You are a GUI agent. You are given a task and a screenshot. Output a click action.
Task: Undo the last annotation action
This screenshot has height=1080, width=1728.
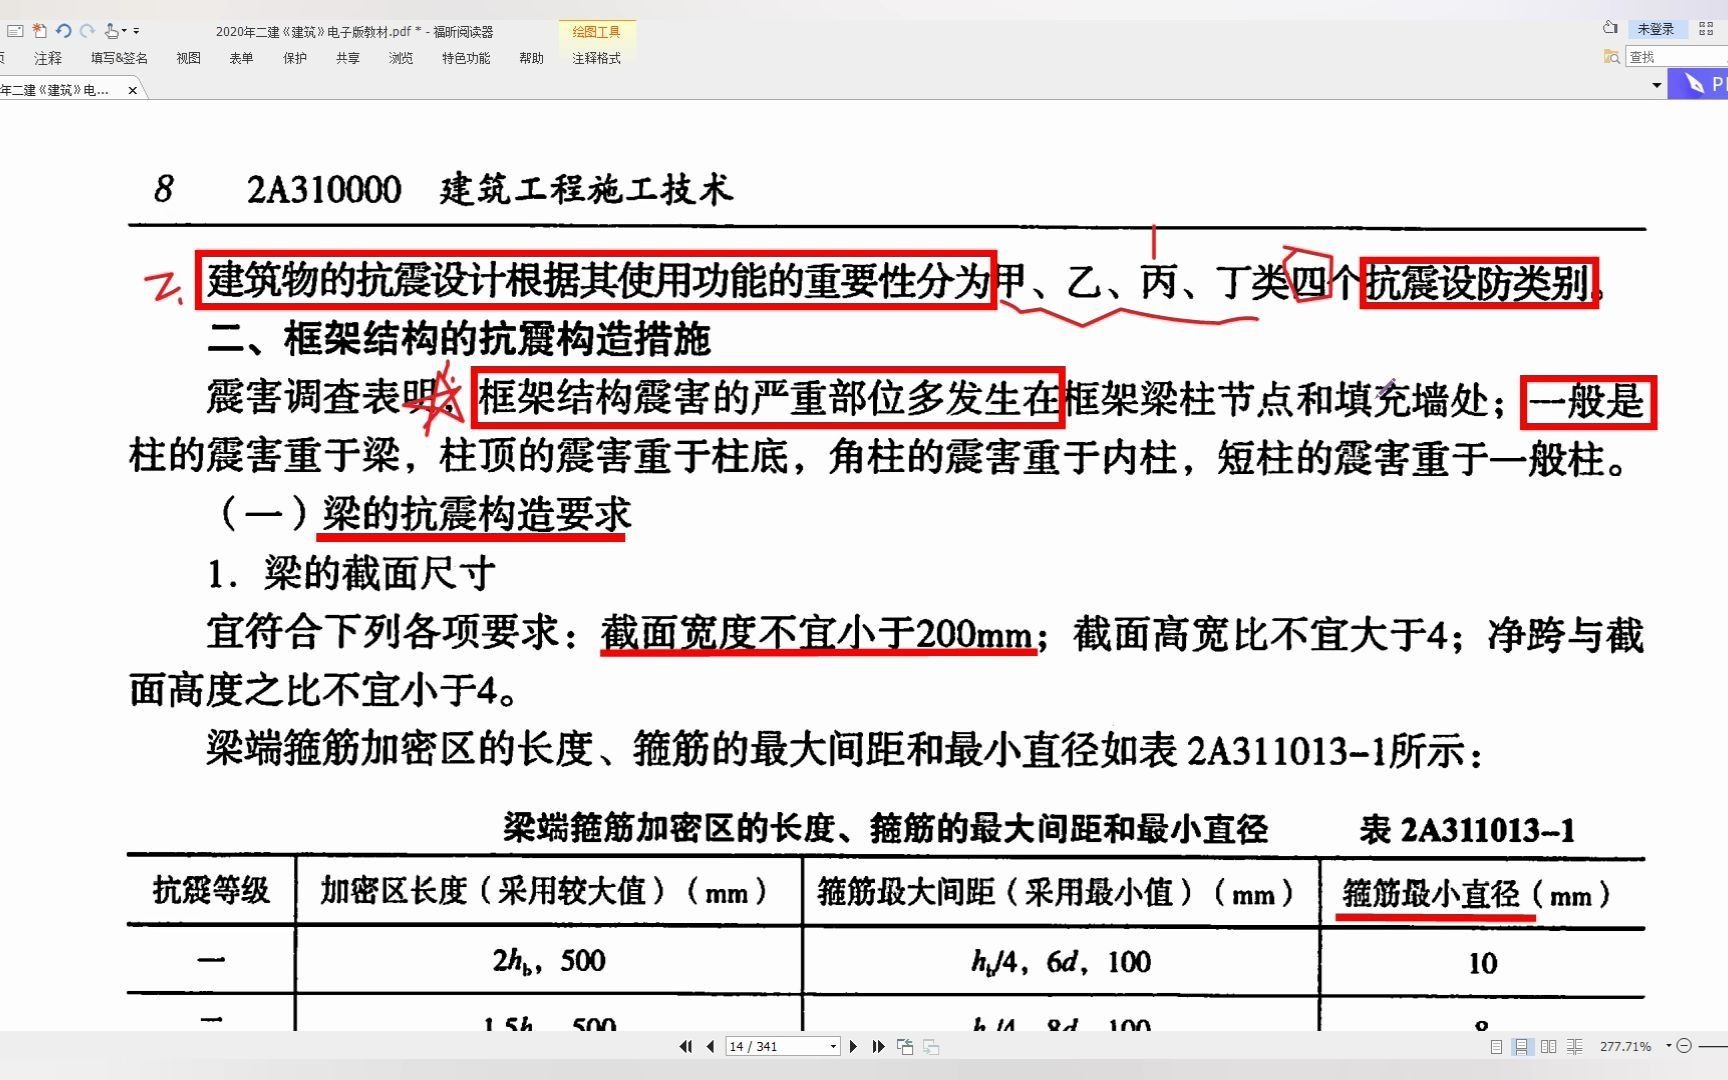[64, 30]
